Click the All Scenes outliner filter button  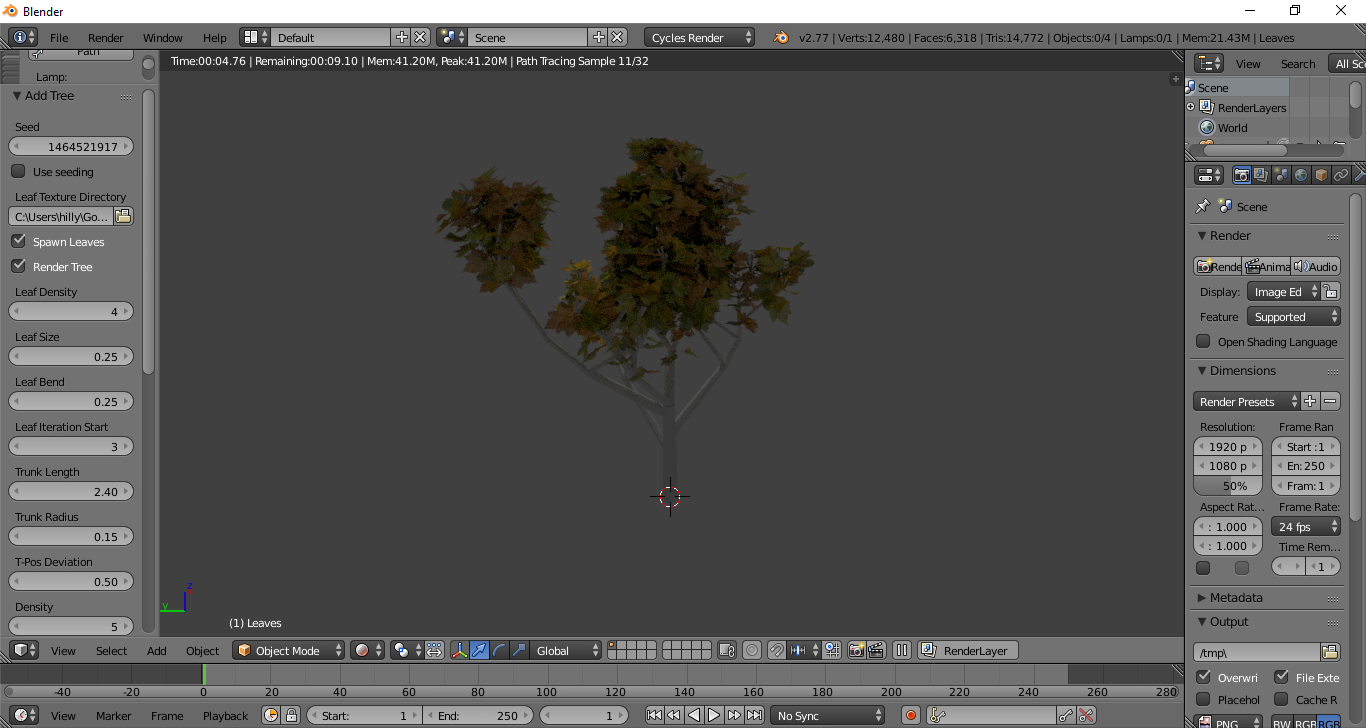pos(1347,63)
